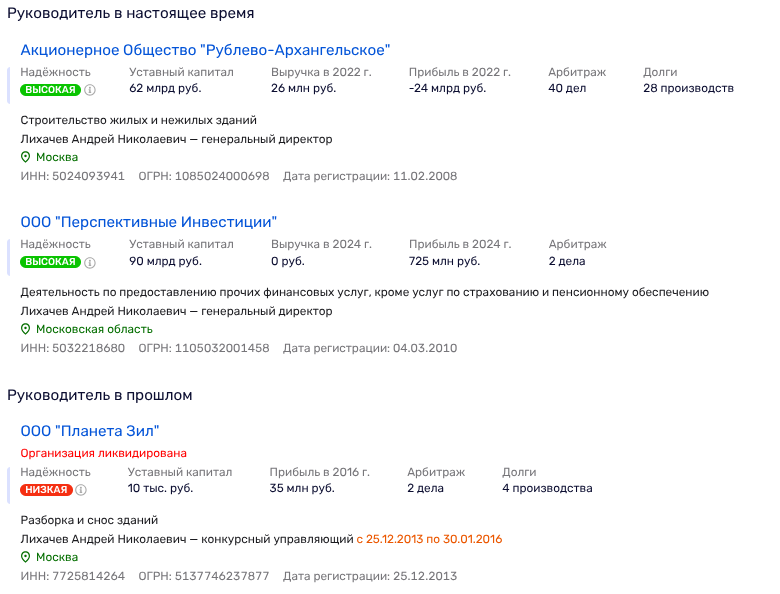Open ООО "Планета Зил" company page

[x=90, y=431]
